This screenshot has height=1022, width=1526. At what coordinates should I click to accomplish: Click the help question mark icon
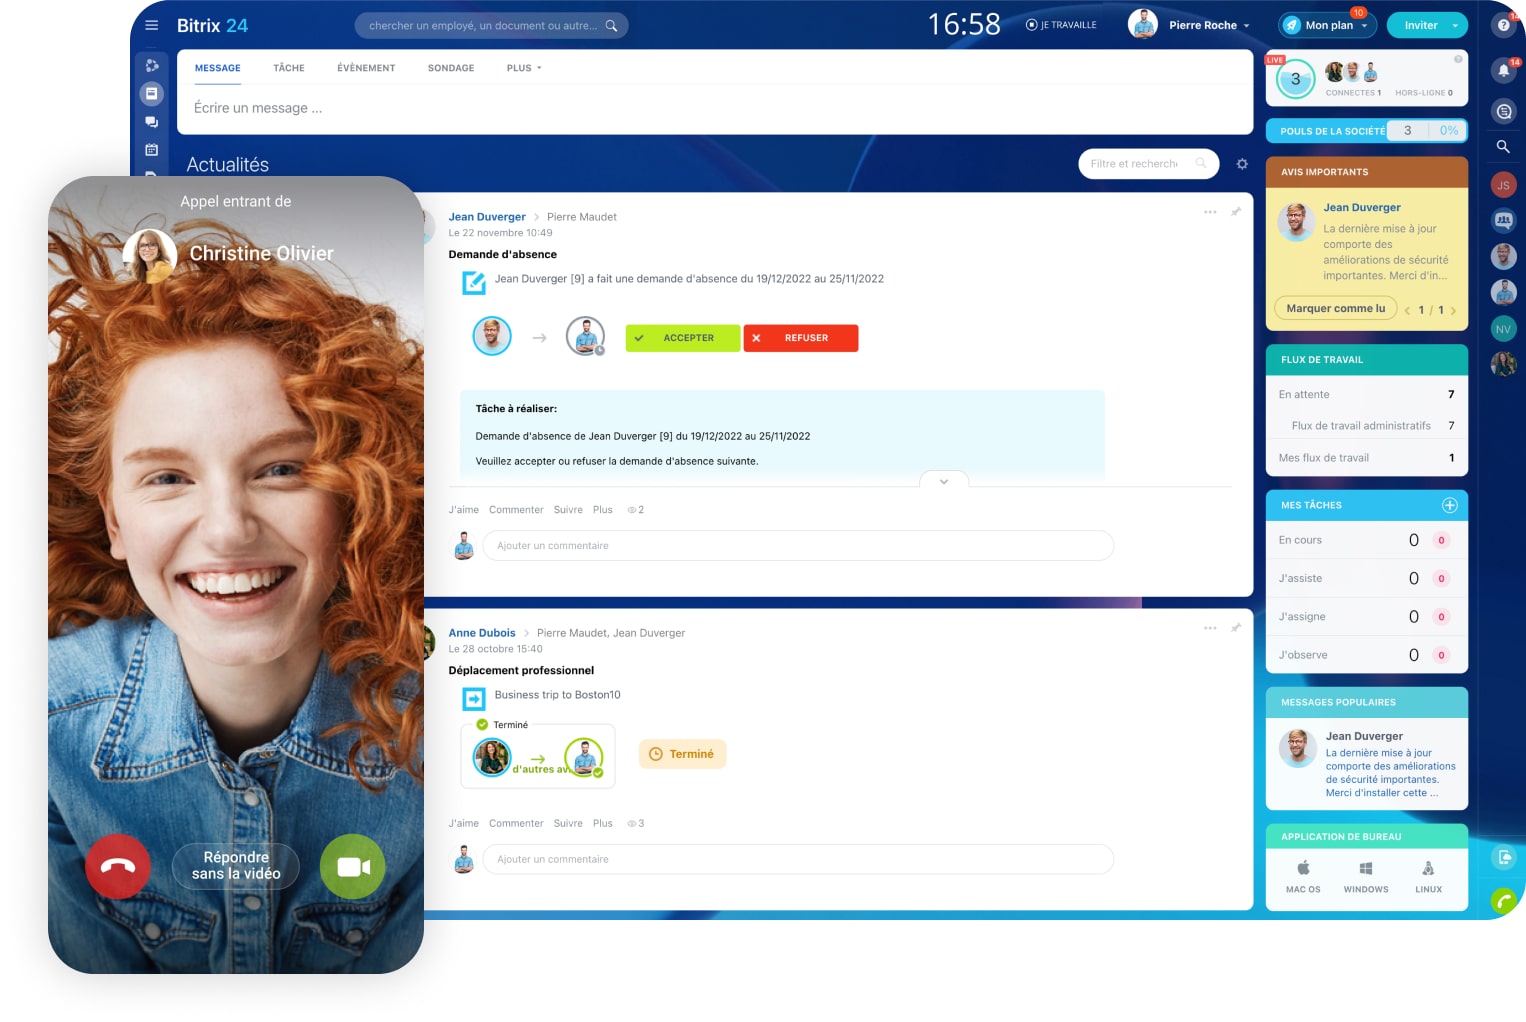[1503, 25]
